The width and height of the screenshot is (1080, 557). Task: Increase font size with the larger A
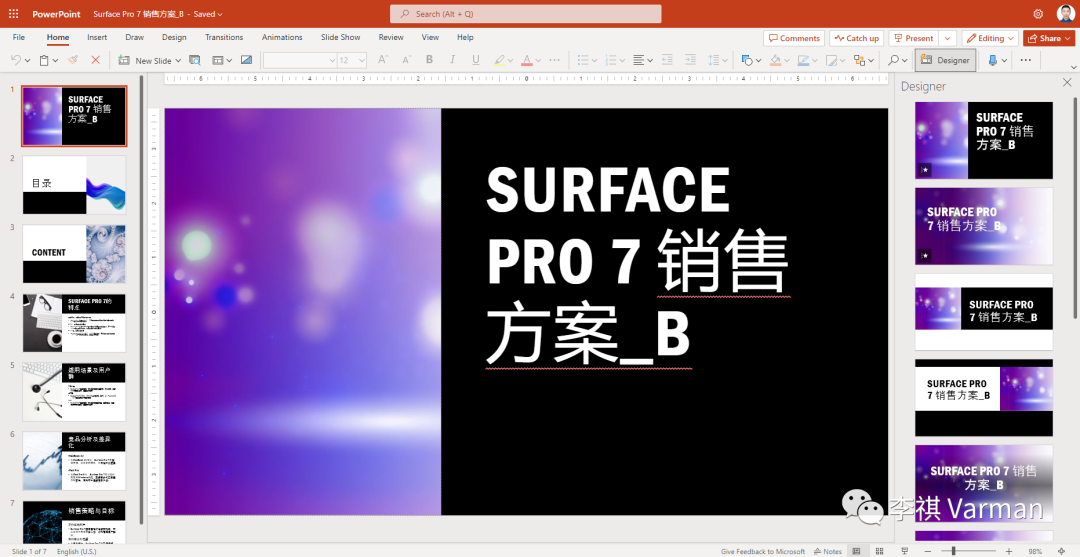point(383,61)
